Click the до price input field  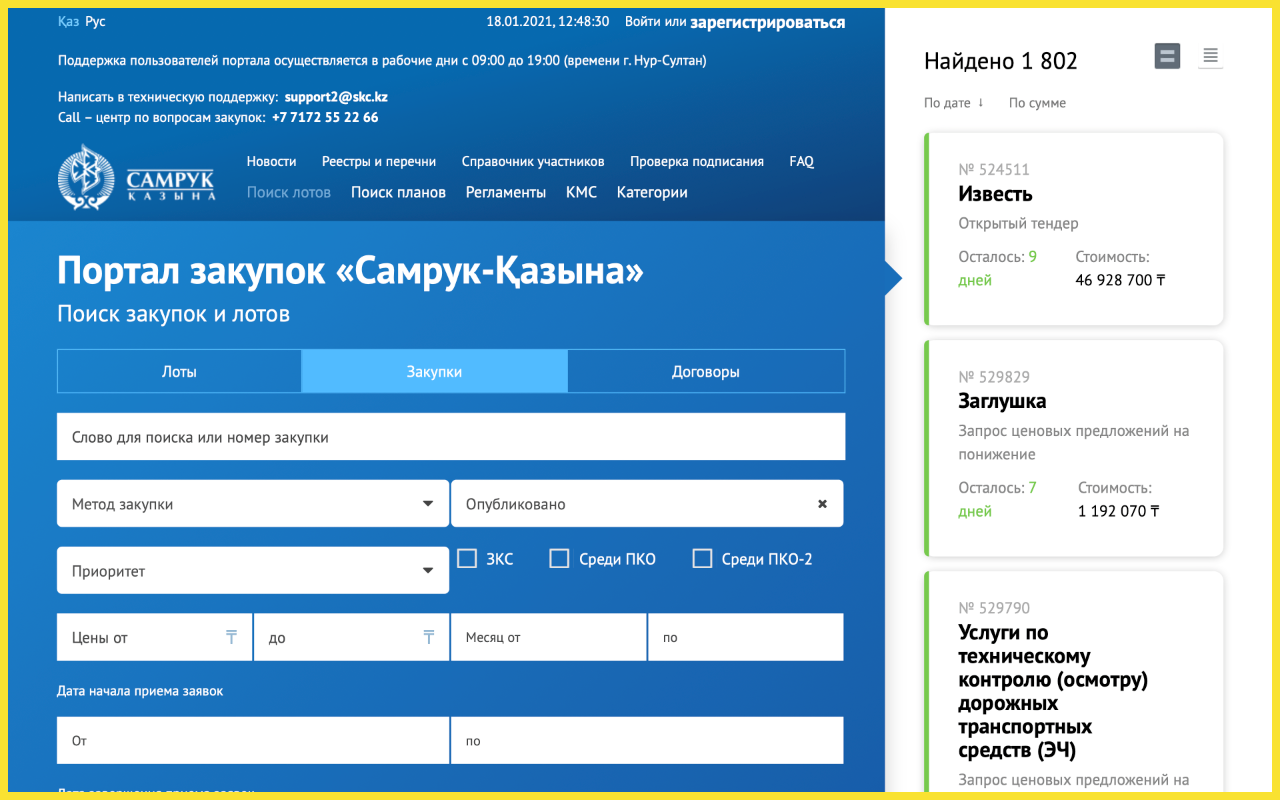(x=352, y=637)
